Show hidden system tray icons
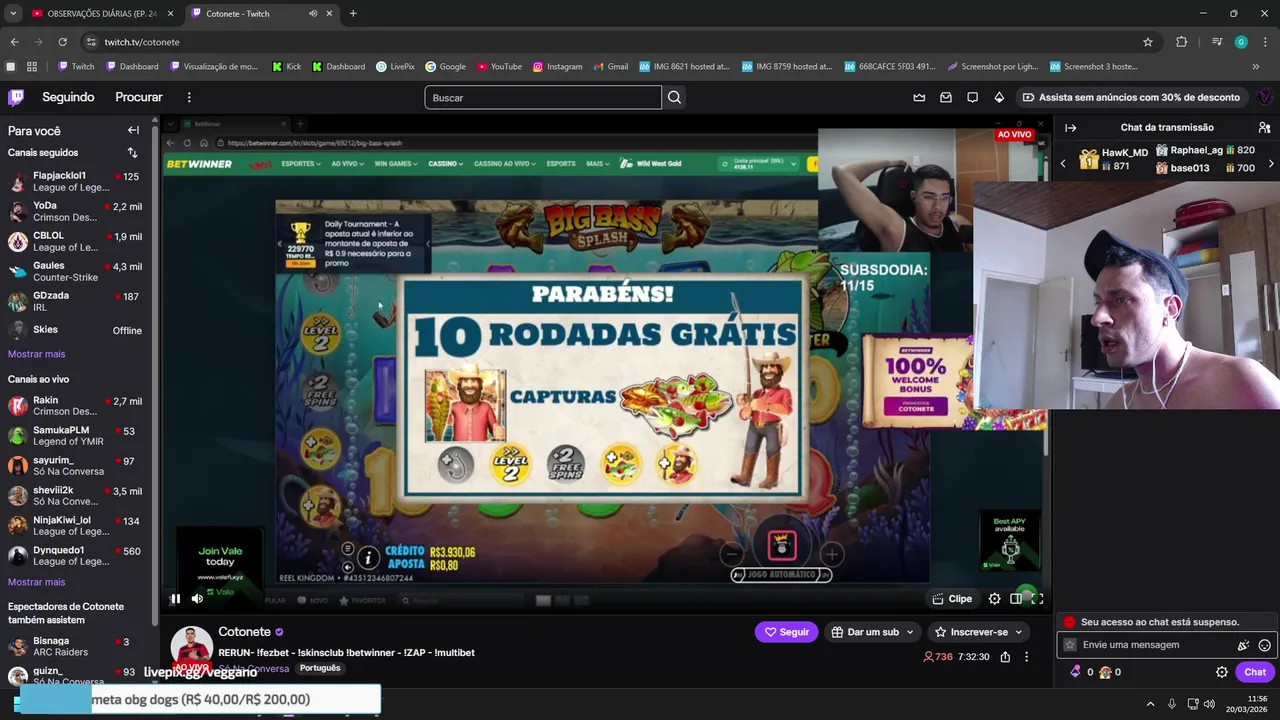Screen dimensions: 1280x720 coord(1150,704)
